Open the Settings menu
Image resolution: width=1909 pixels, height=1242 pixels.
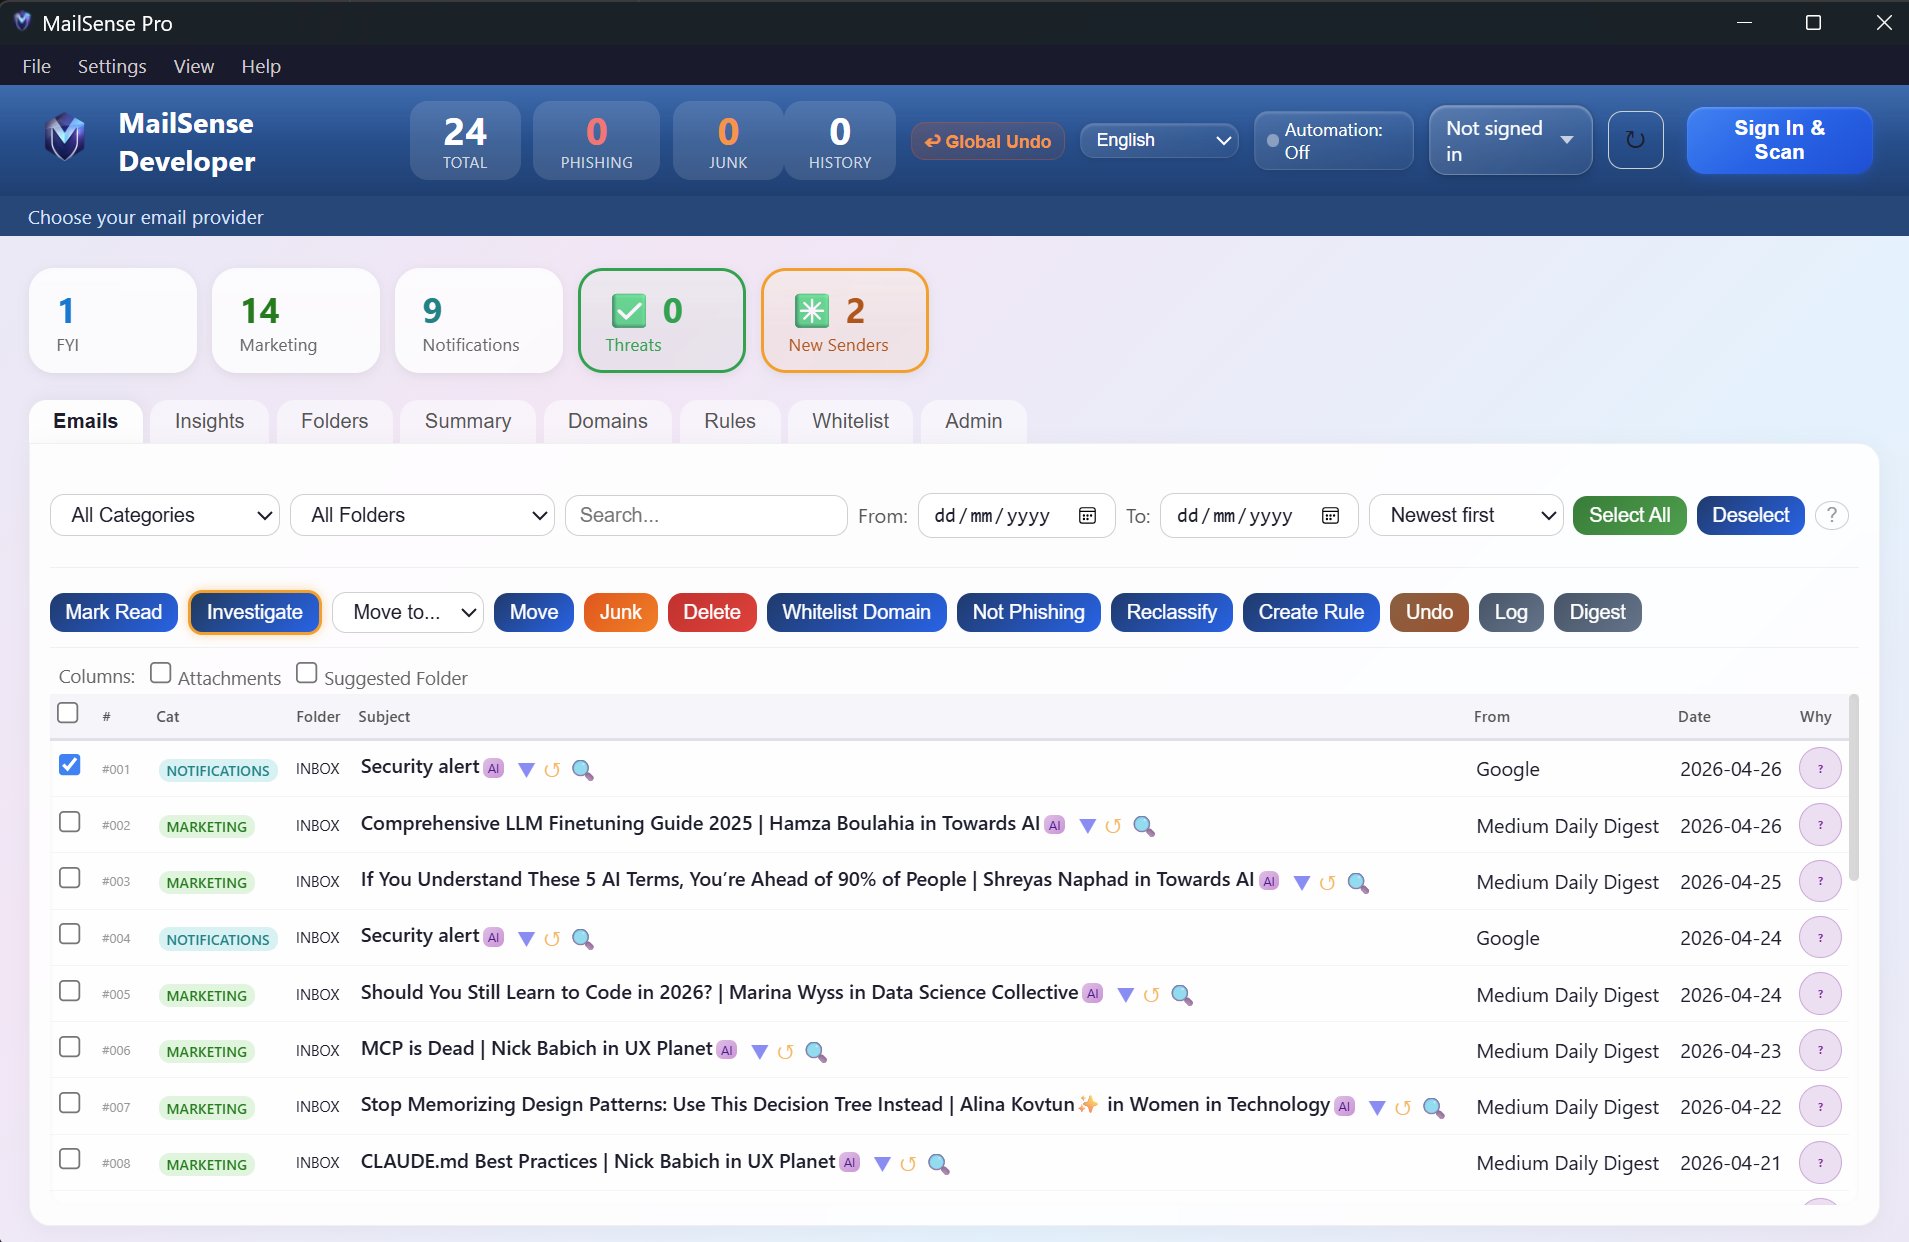112,66
